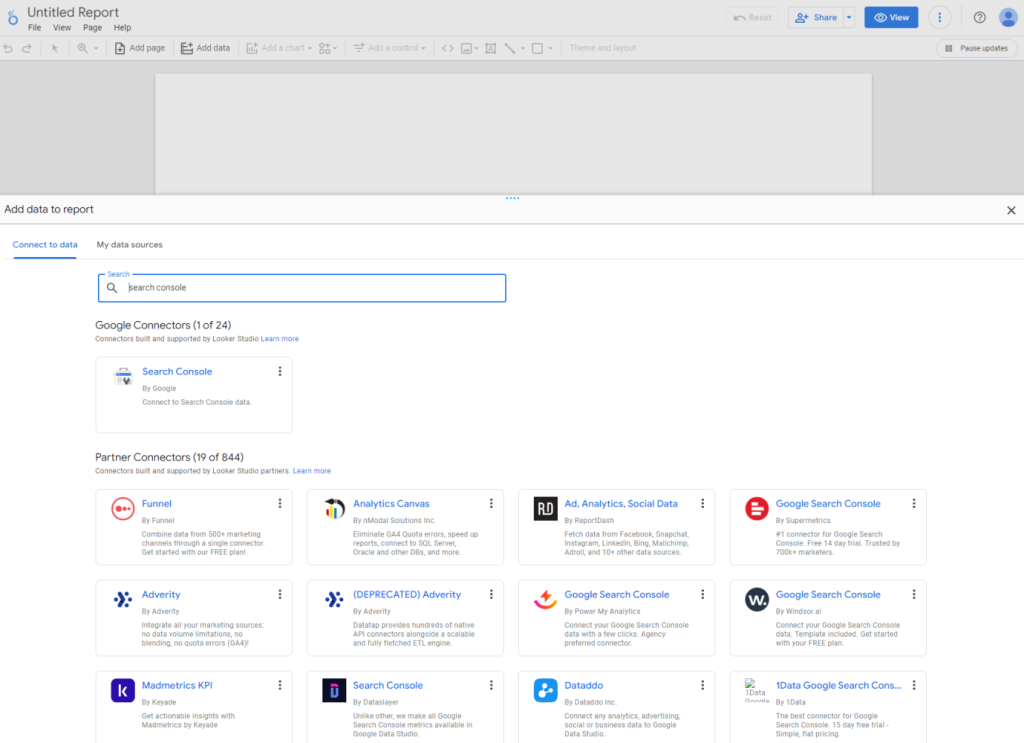1024x743 pixels.
Task: Click the Search Console connector icon by Google
Action: [x=123, y=377]
